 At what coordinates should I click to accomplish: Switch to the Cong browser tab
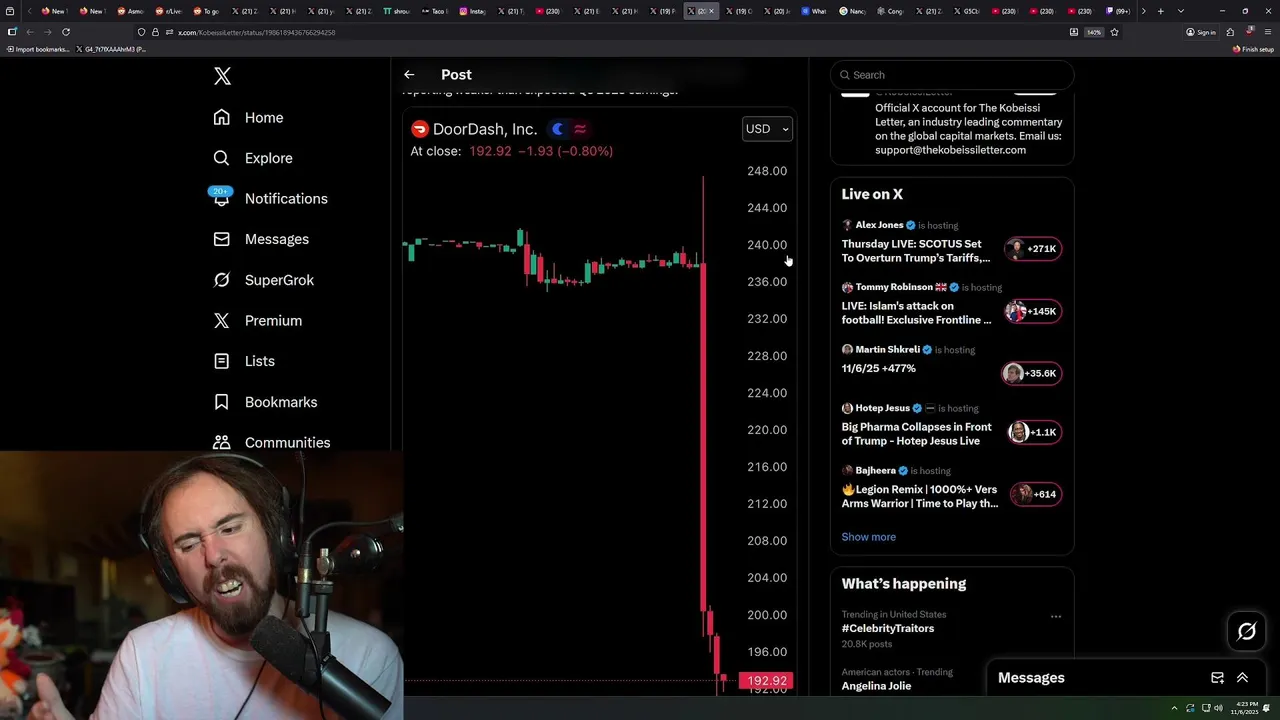pos(890,11)
